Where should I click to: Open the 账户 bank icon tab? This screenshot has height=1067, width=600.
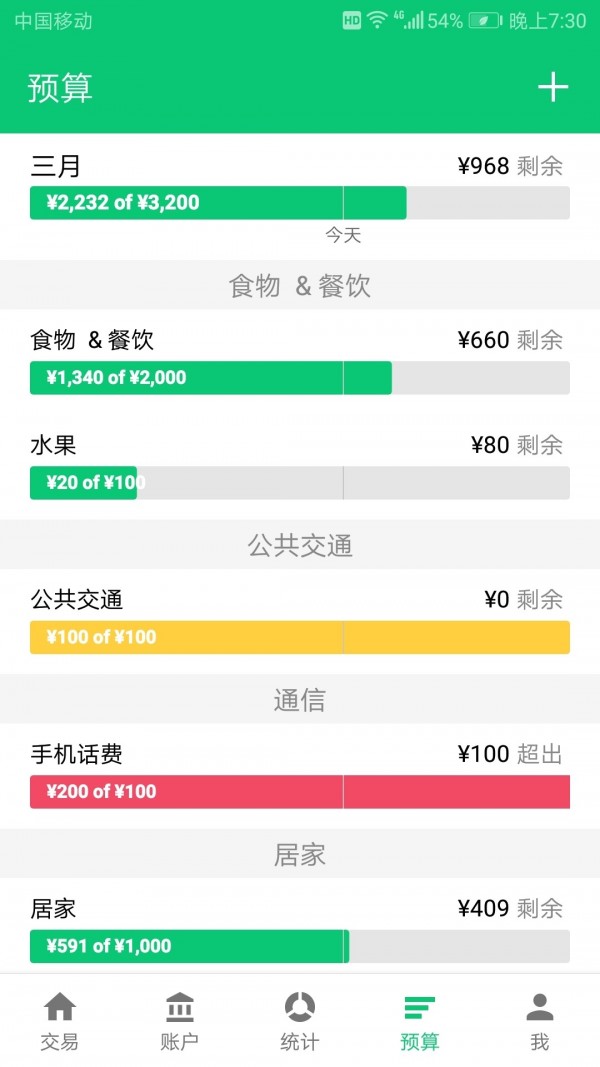pyautogui.click(x=180, y=1020)
